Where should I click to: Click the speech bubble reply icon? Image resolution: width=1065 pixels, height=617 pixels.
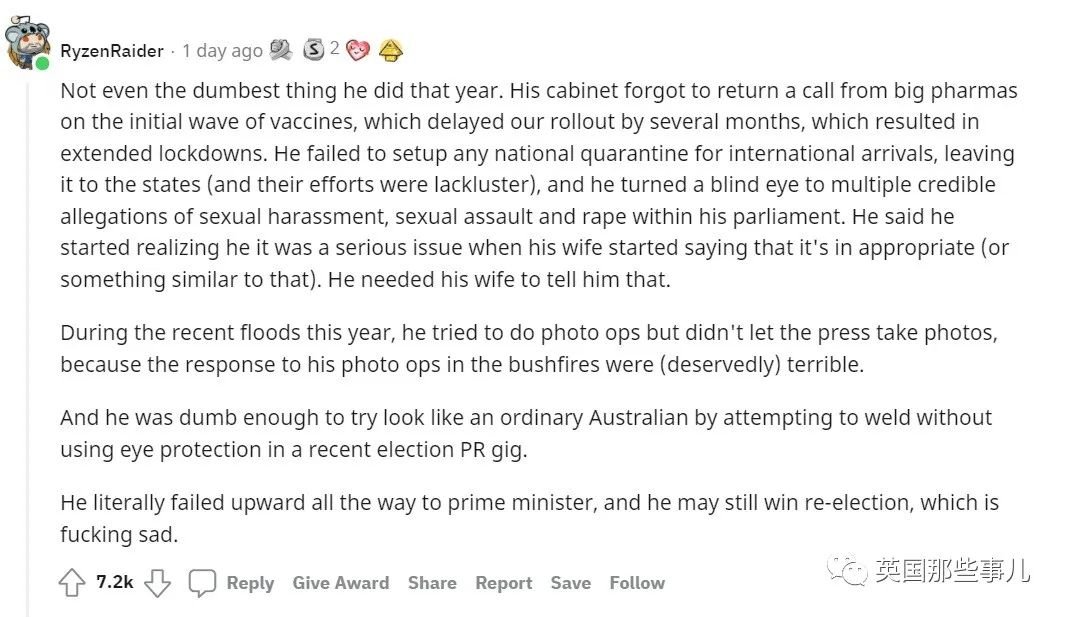202,583
